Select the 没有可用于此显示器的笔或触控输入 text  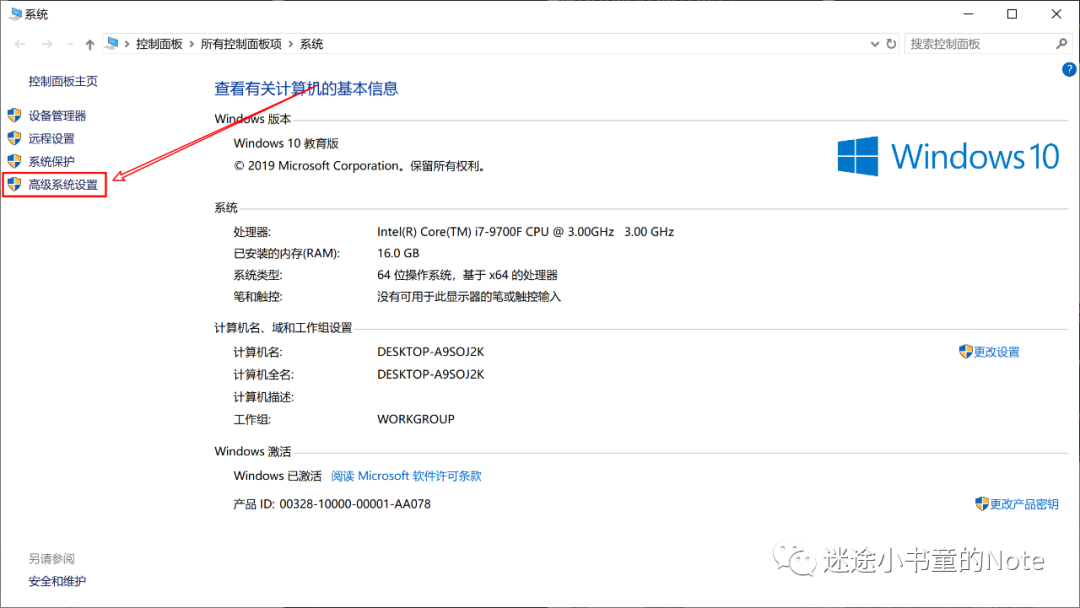click(469, 297)
